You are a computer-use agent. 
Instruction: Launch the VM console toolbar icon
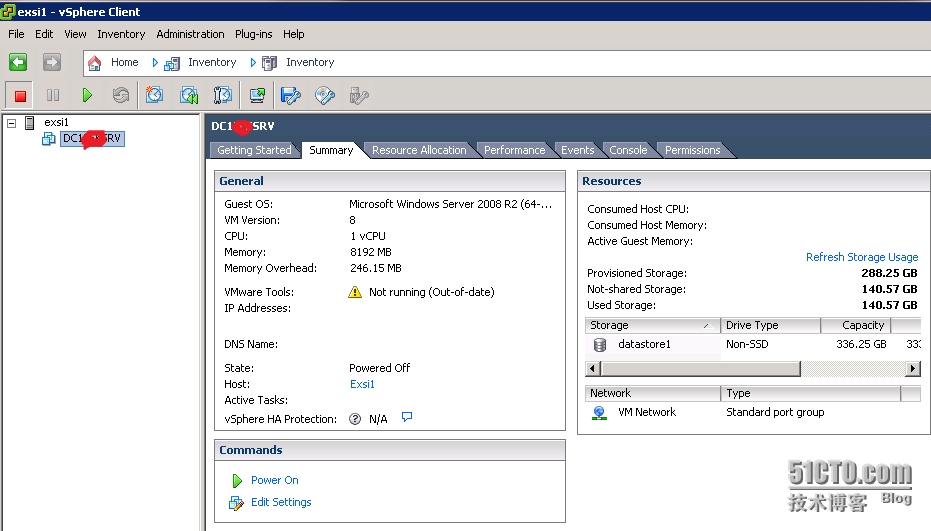tap(257, 95)
